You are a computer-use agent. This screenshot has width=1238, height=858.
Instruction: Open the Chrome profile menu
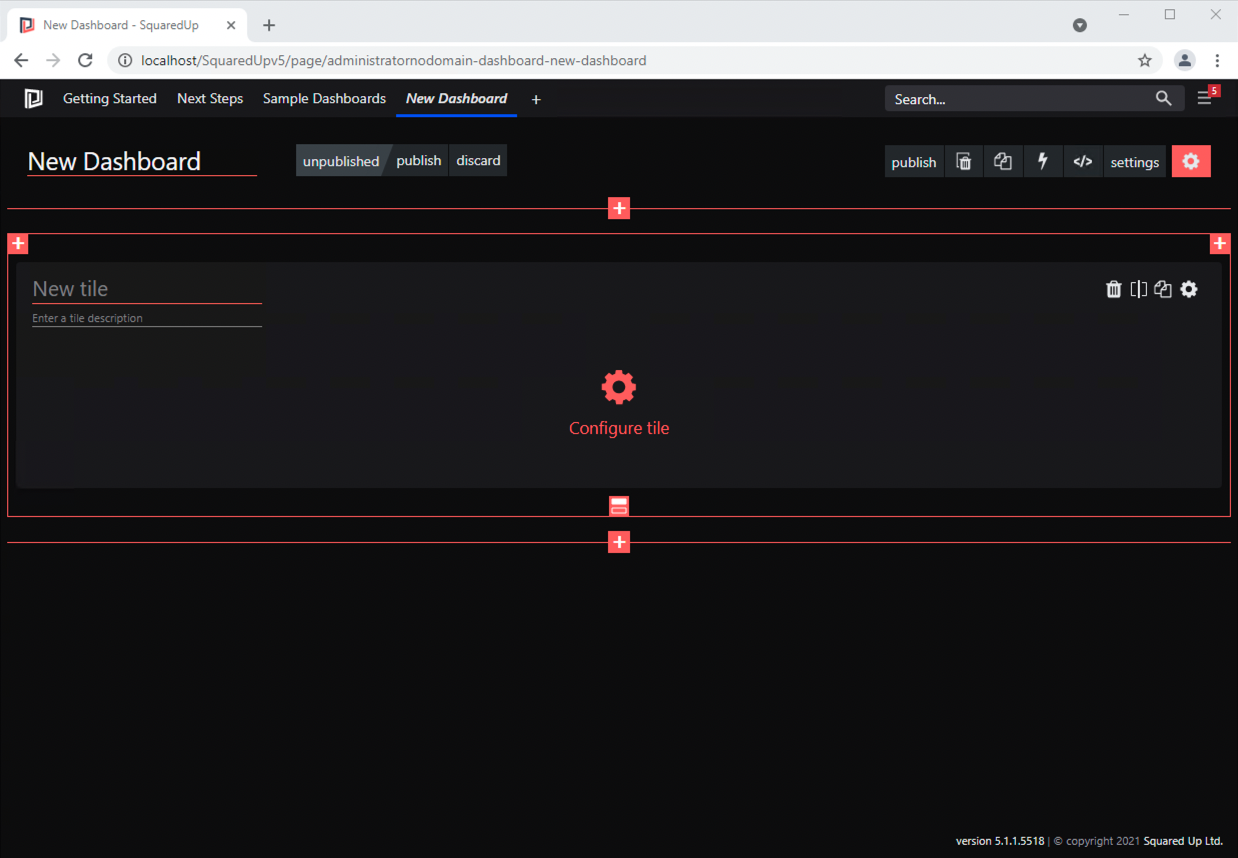[x=1185, y=60]
